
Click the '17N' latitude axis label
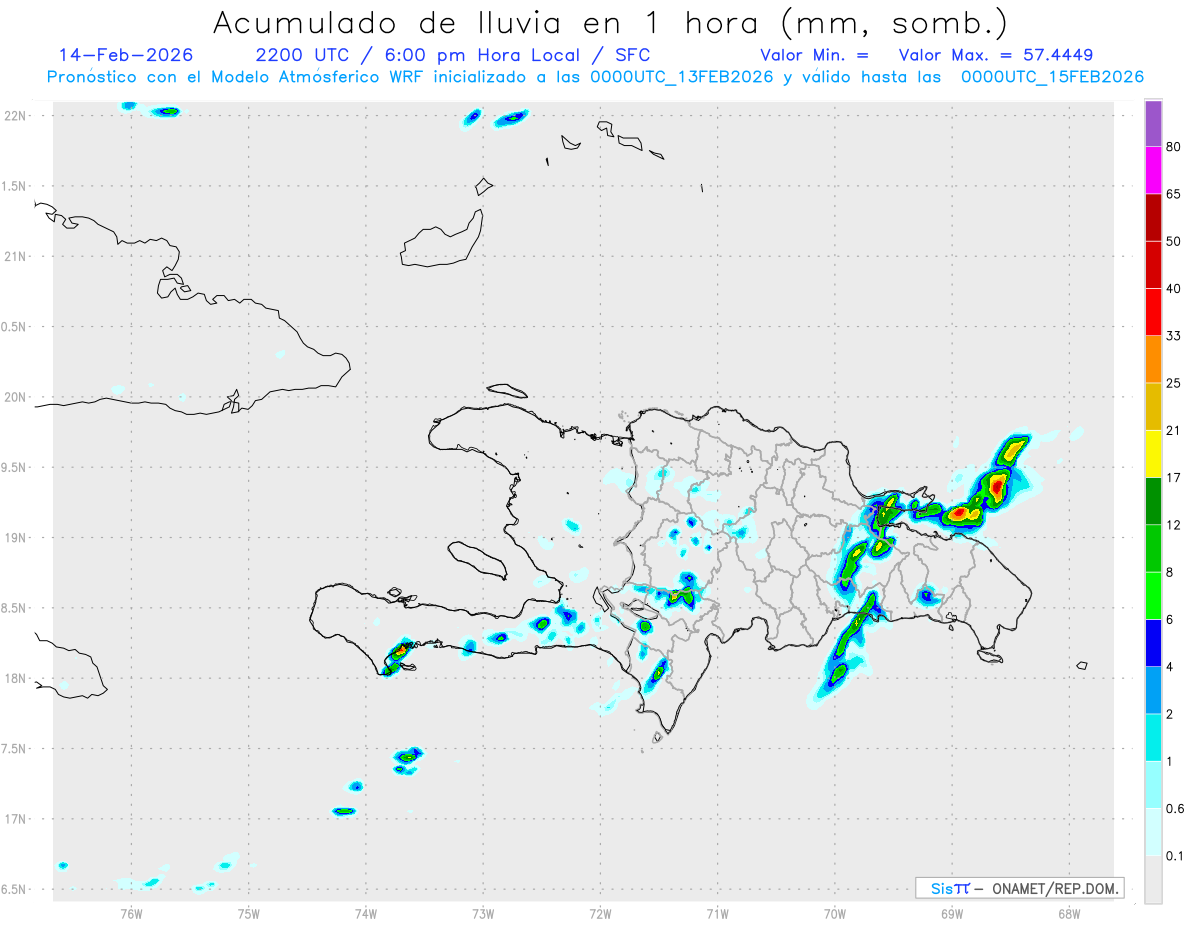point(15,819)
